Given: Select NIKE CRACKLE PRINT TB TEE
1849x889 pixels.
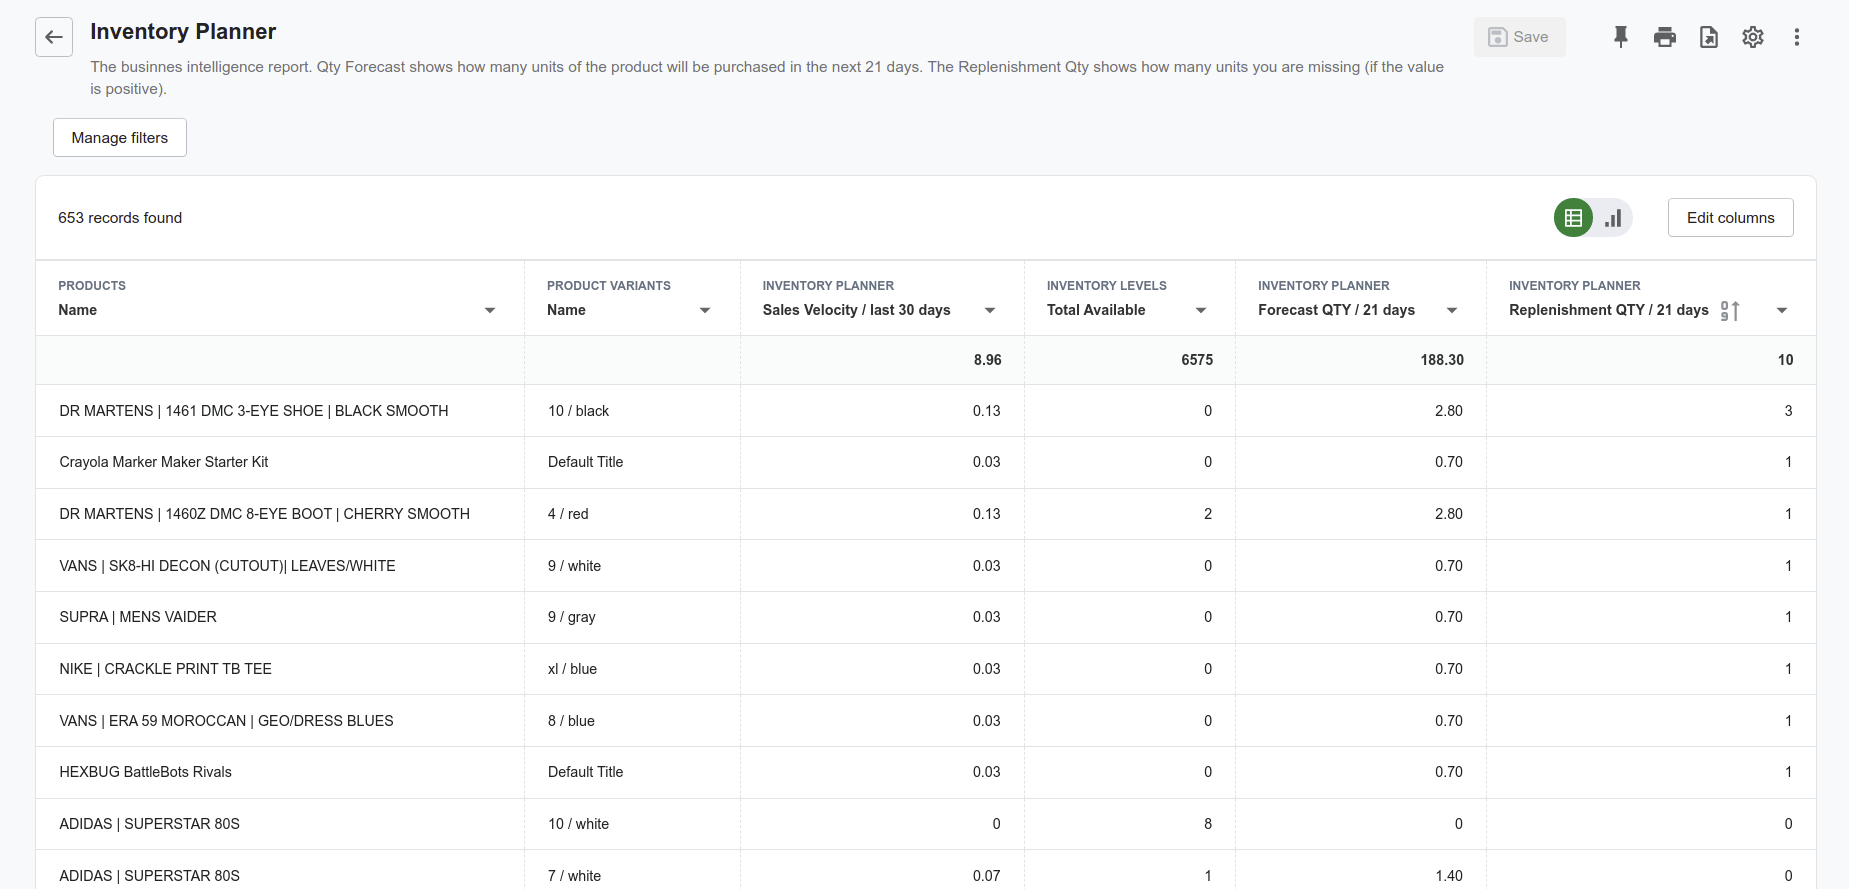Looking at the screenshot, I should click(x=165, y=669).
